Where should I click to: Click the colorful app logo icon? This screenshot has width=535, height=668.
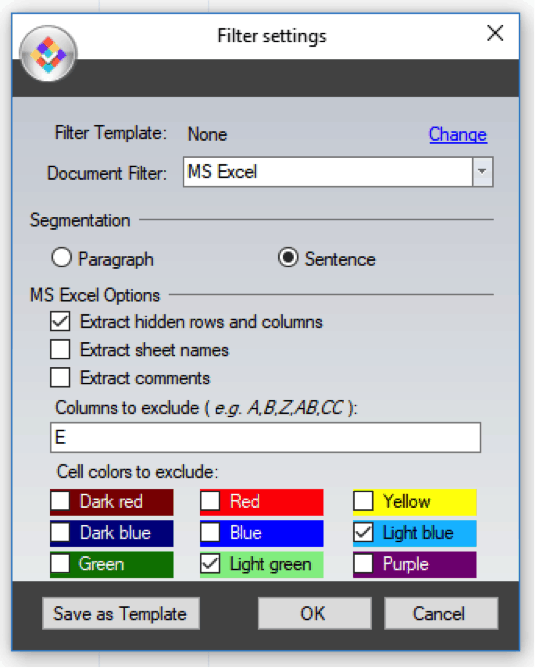click(x=48, y=54)
